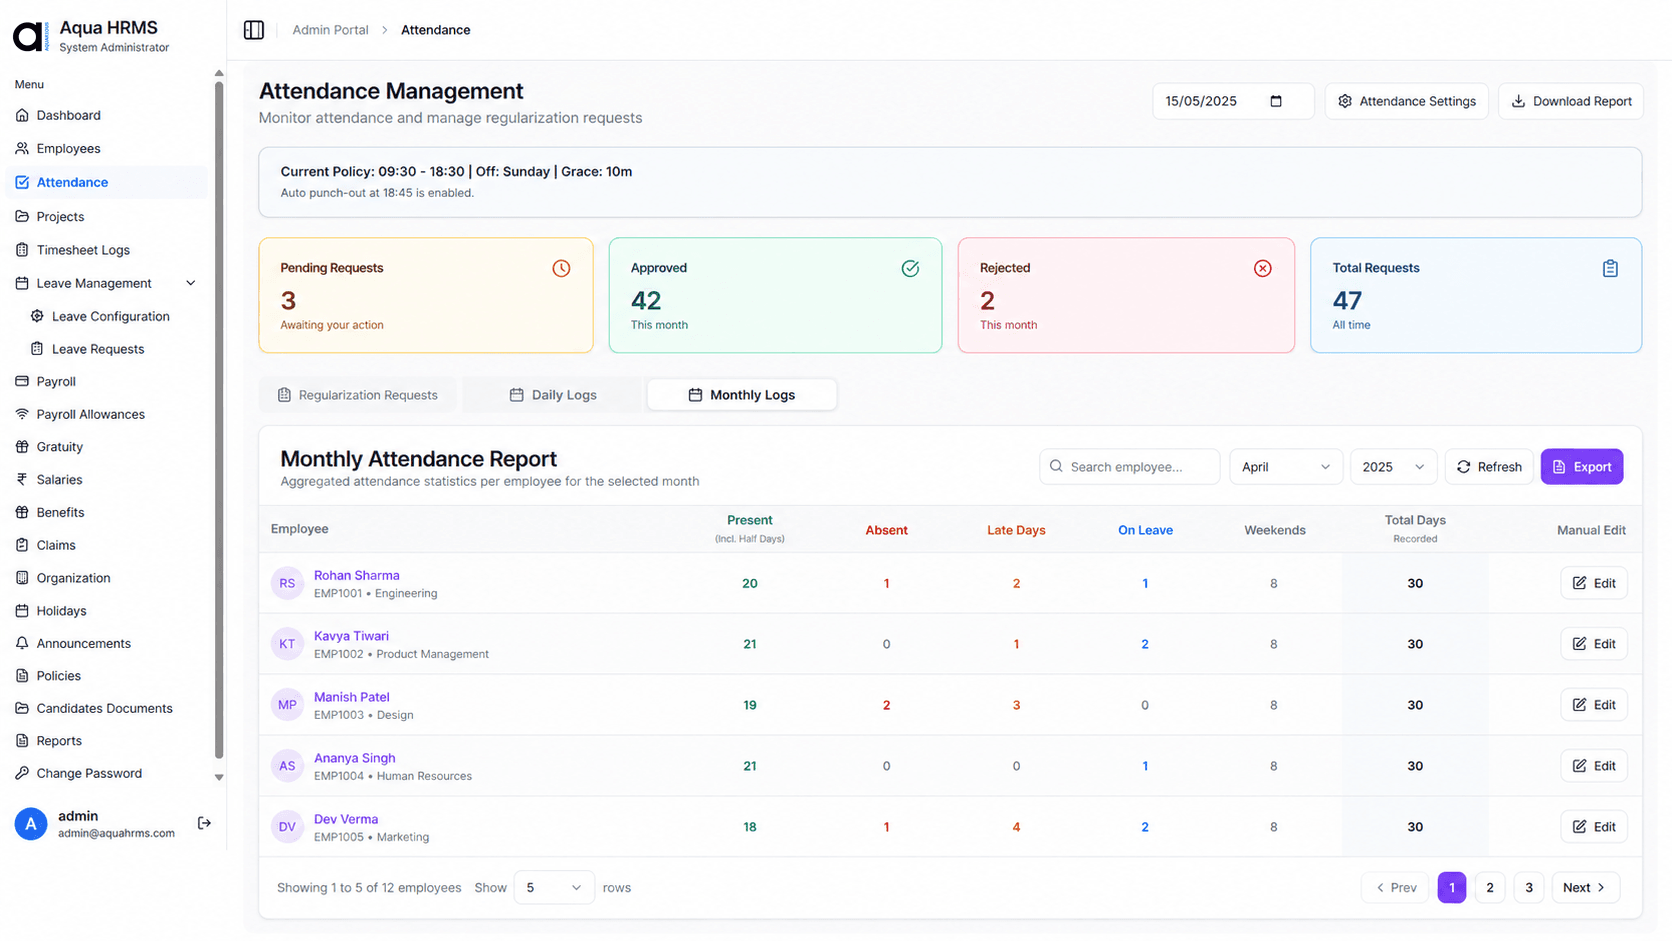
Task: Click the AS avatar for Ananya Singh
Action: [287, 766]
